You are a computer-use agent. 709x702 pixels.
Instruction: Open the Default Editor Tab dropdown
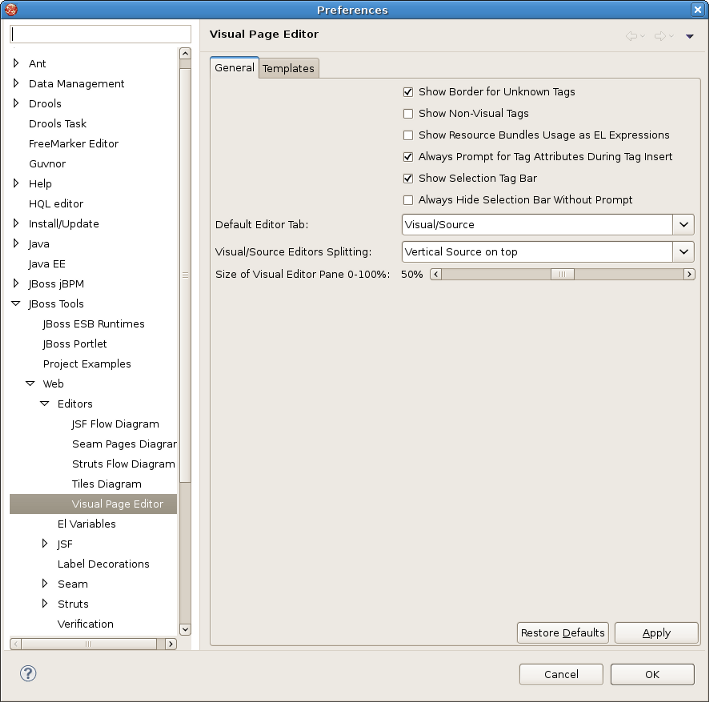click(x=683, y=225)
